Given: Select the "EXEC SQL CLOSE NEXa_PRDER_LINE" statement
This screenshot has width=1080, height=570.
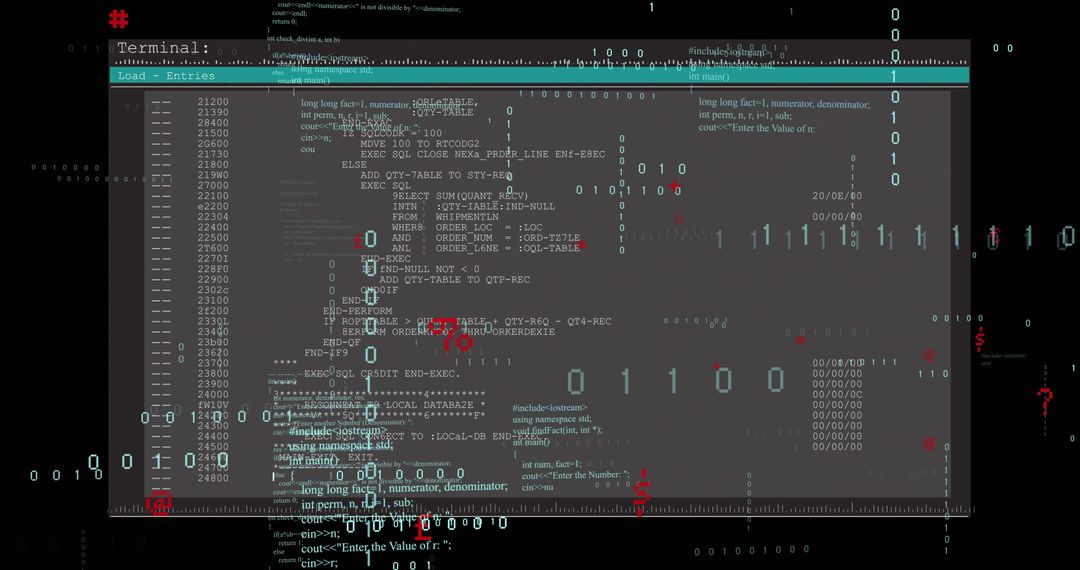Looking at the screenshot, I should pos(455,154).
